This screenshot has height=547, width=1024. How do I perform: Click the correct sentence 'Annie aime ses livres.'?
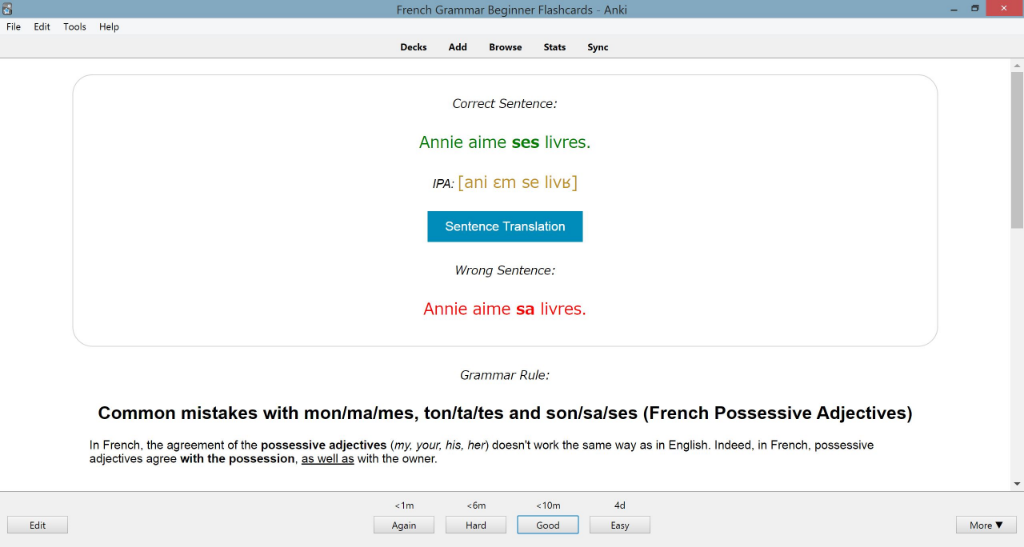click(x=505, y=142)
